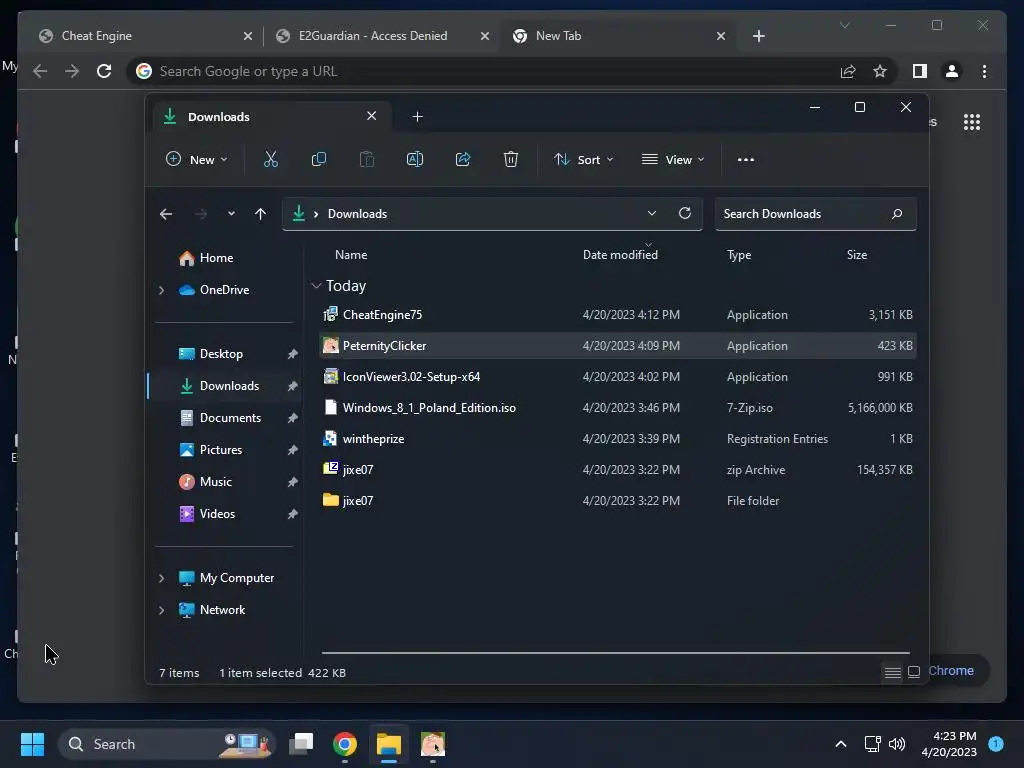Click the Cut scissors icon in Explorer toolbar

pyautogui.click(x=270, y=159)
